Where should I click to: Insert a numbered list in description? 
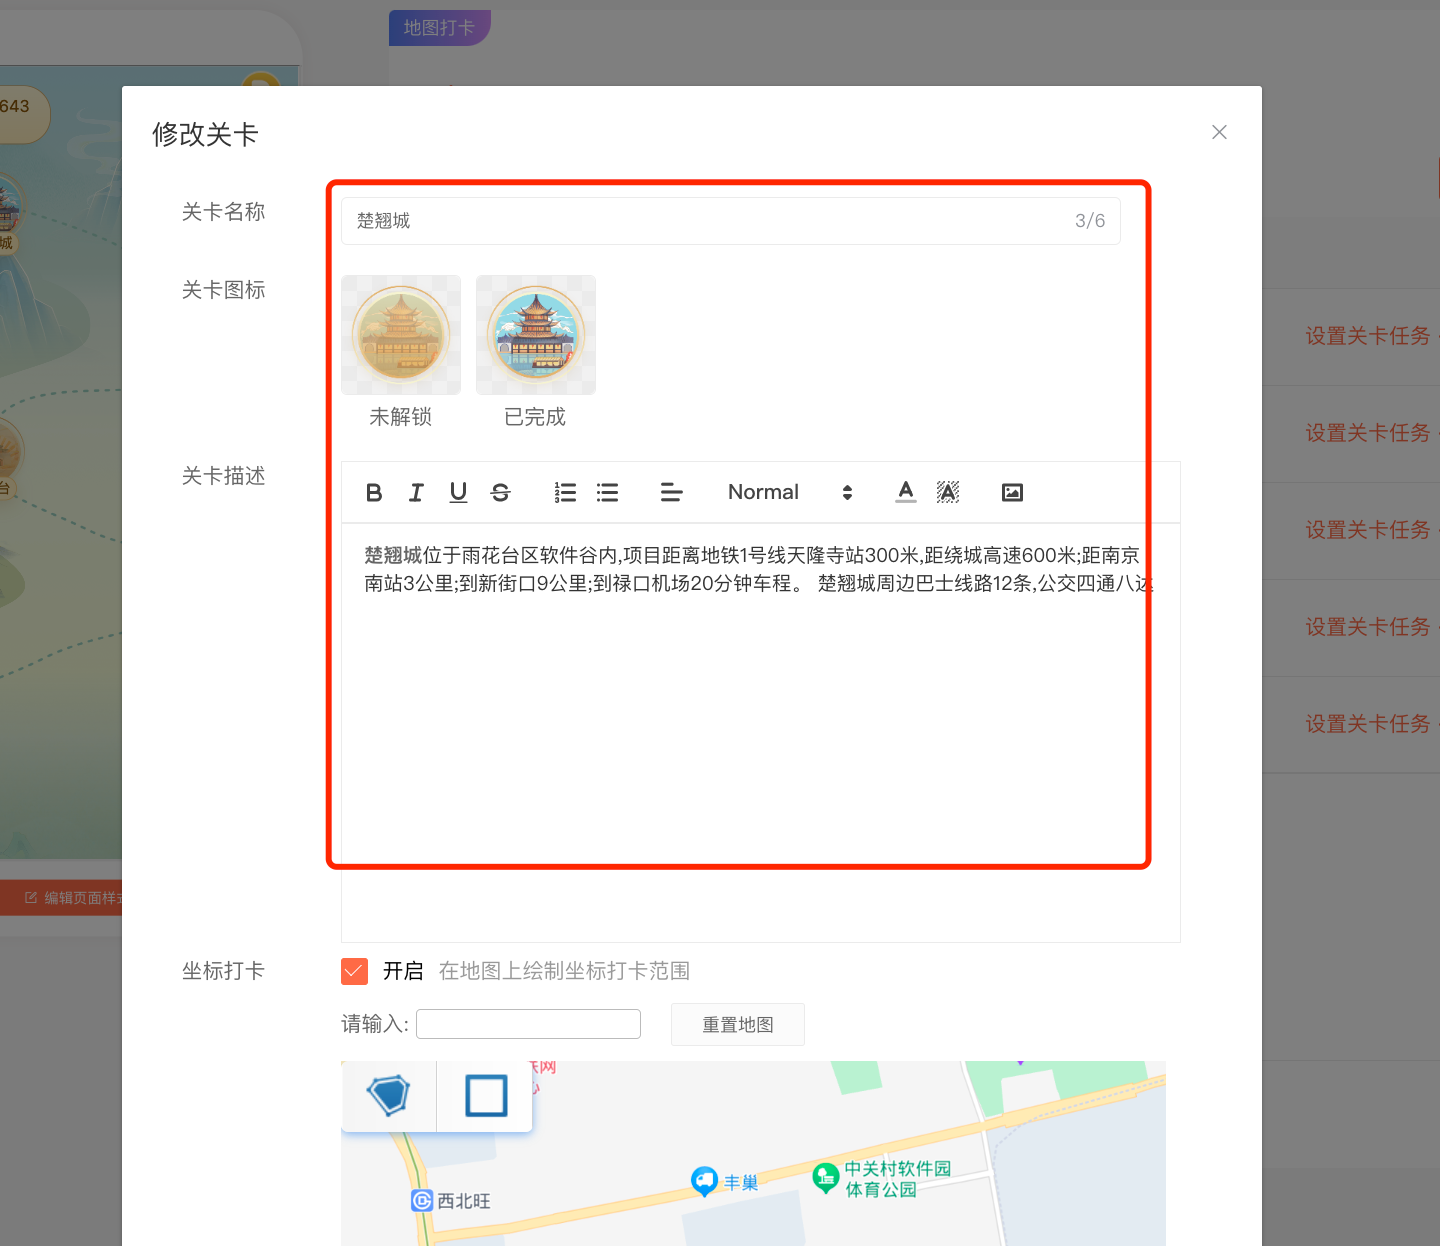(565, 492)
